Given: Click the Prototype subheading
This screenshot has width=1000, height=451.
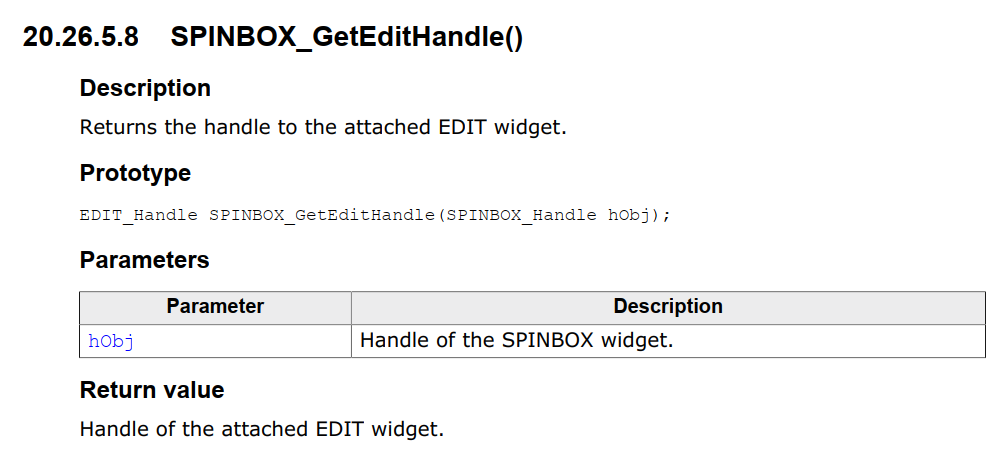Looking at the screenshot, I should click(x=135, y=173).
